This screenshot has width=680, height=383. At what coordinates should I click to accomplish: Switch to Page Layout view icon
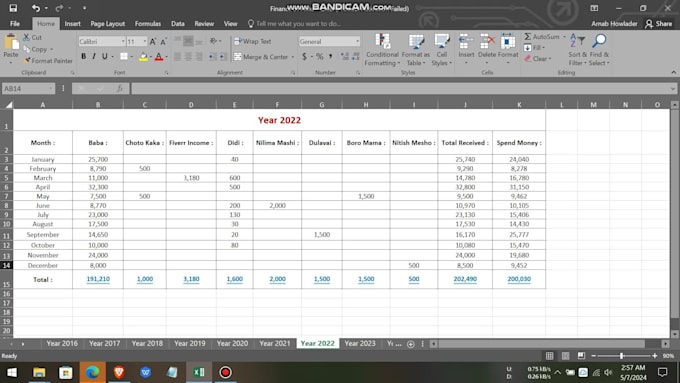566,356
